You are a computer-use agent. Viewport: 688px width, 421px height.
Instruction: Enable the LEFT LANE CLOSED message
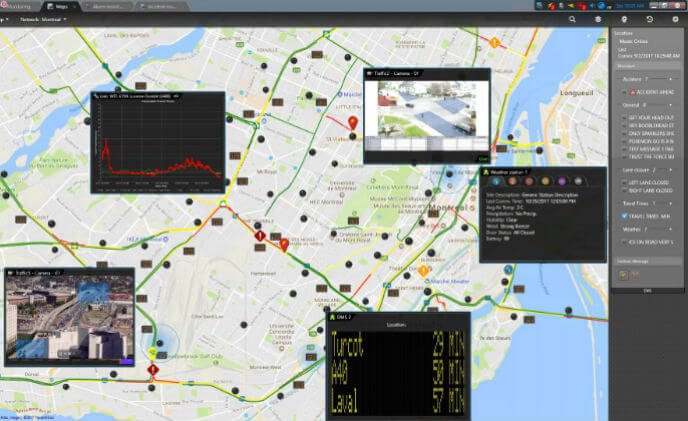(624, 183)
